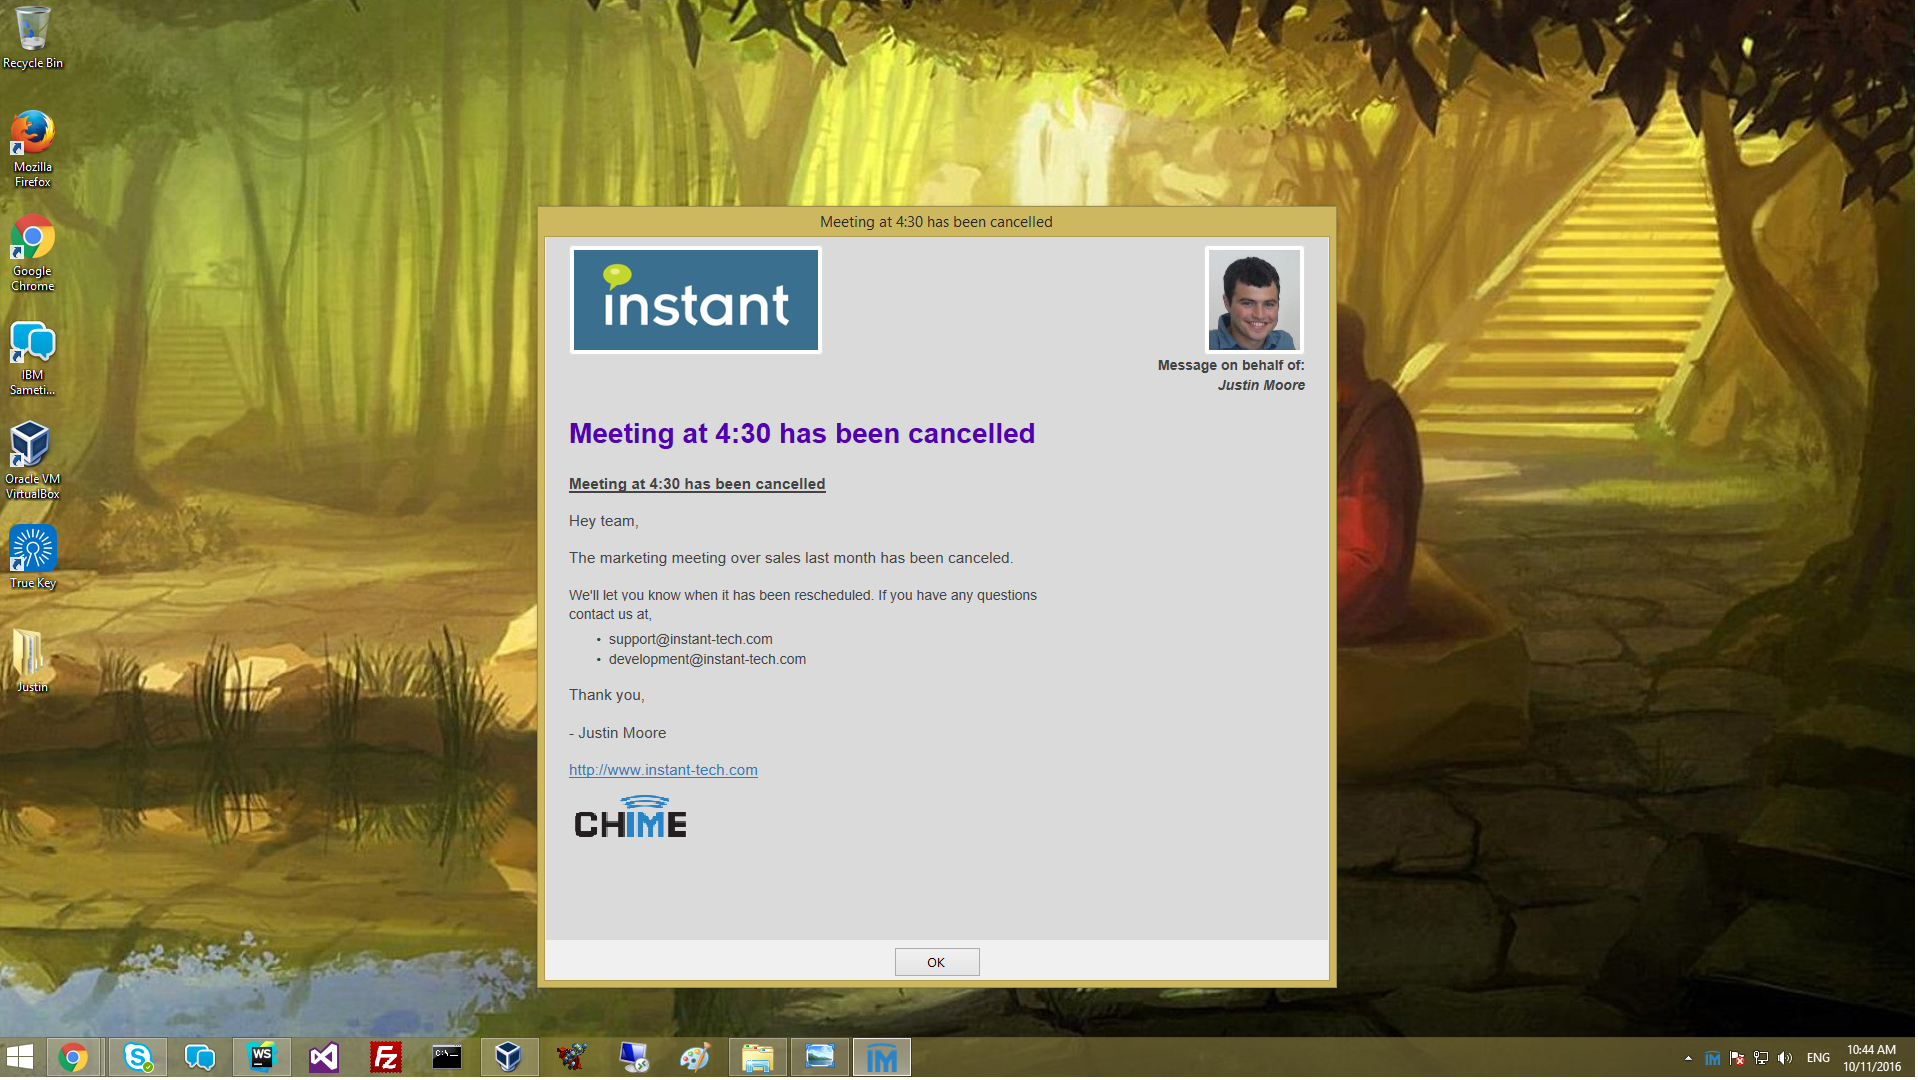1918x1080 pixels.
Task: Open the Action Center flag icon
Action: click(1738, 1059)
